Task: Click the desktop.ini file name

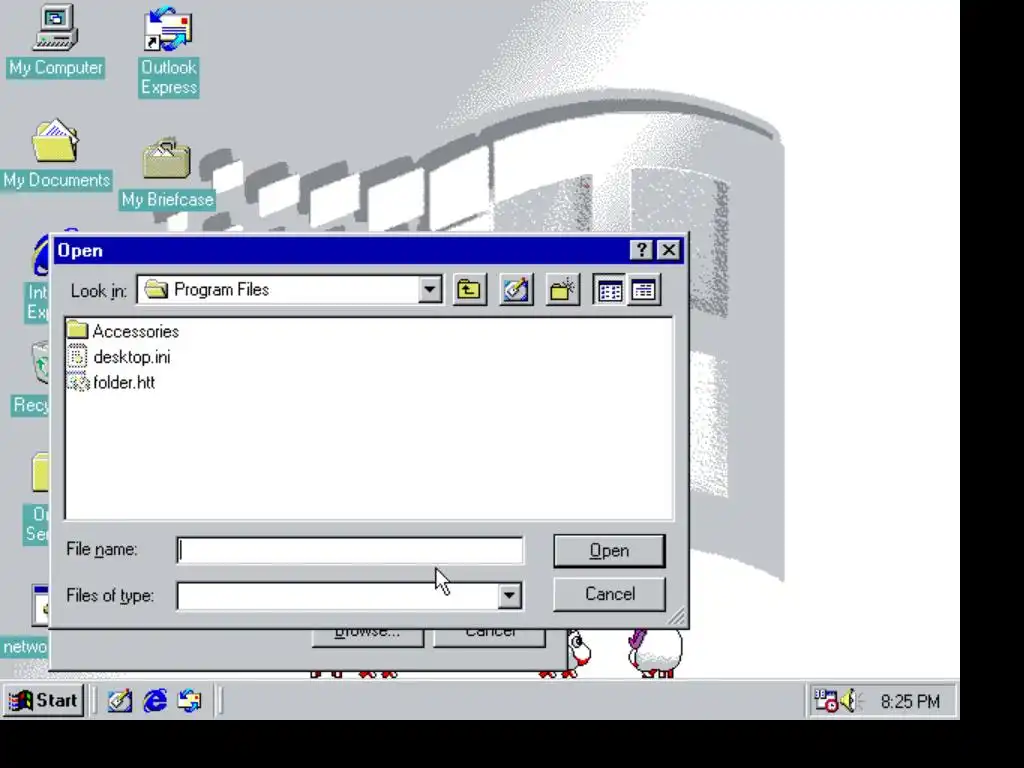Action: click(132, 357)
